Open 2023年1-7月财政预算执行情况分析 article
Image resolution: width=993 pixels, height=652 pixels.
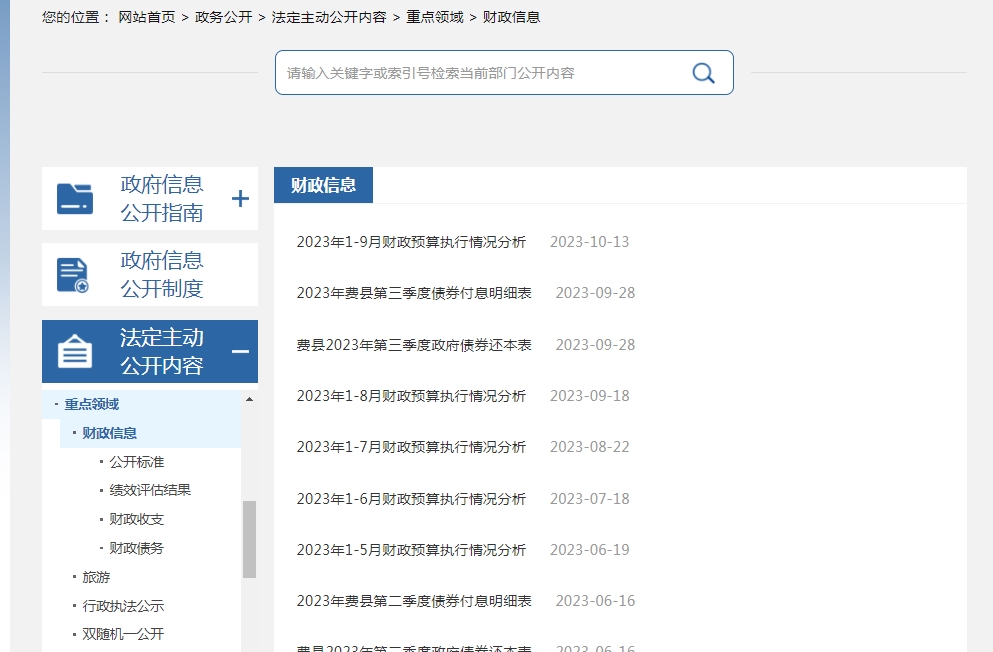click(411, 447)
